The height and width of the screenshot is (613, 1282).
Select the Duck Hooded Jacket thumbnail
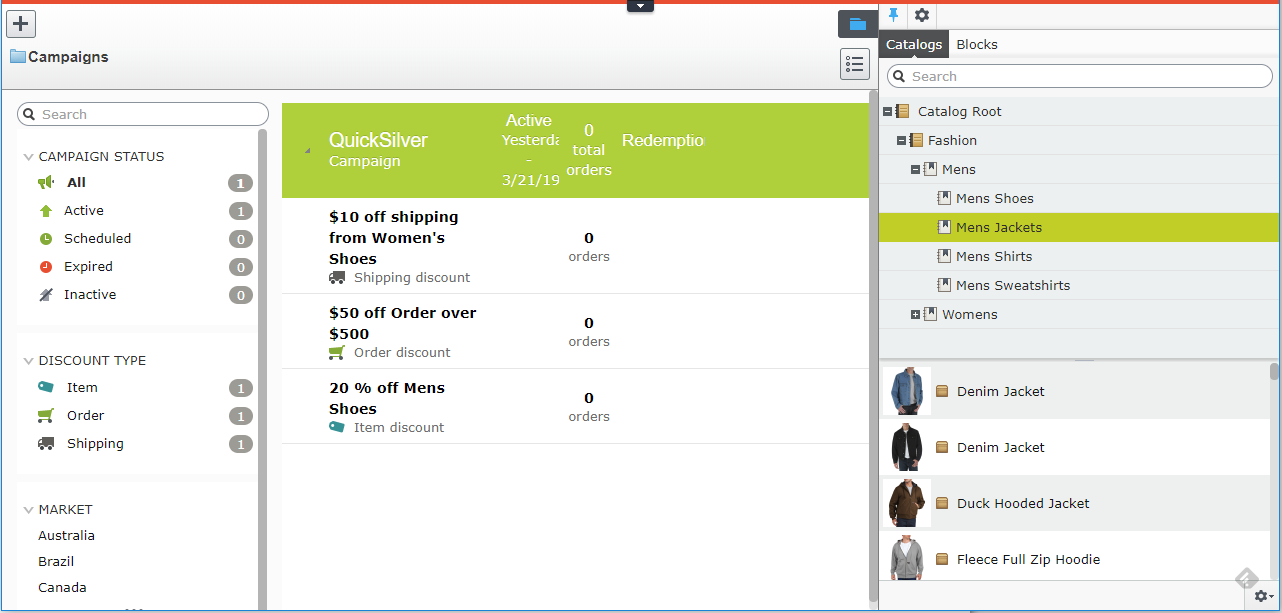pyautogui.click(x=908, y=503)
